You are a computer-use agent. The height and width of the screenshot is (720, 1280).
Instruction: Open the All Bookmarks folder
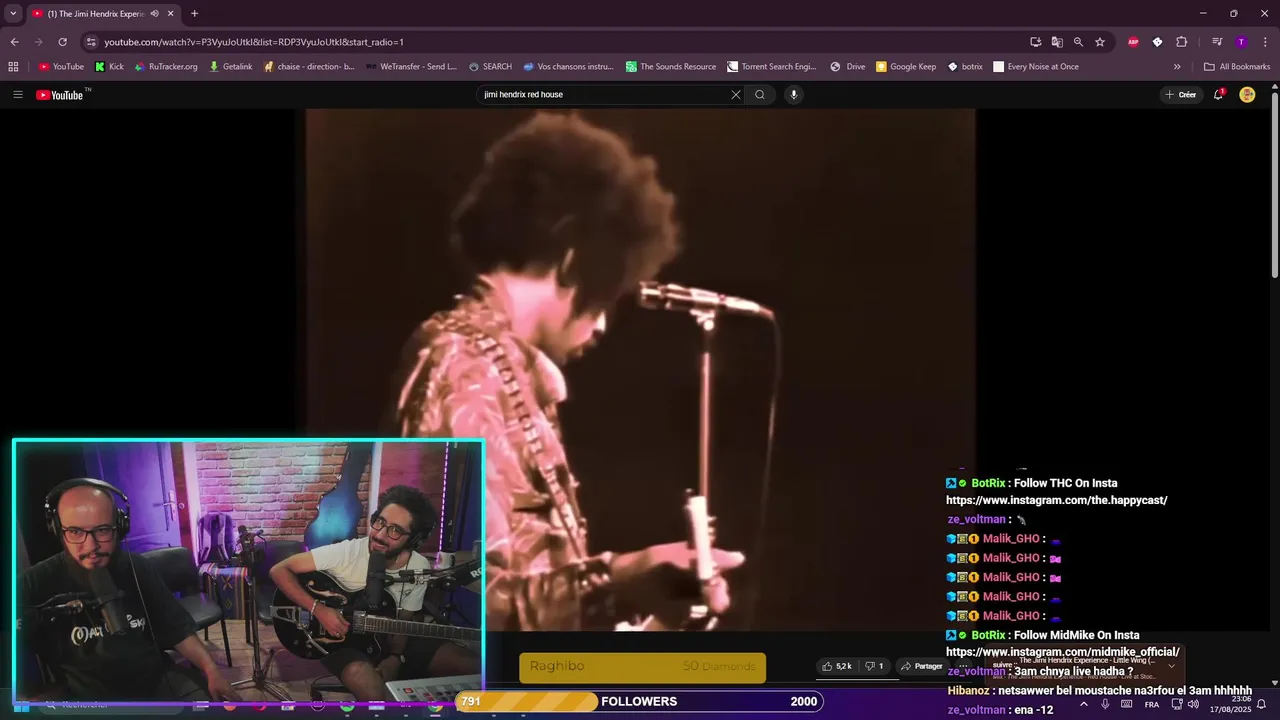[1237, 67]
